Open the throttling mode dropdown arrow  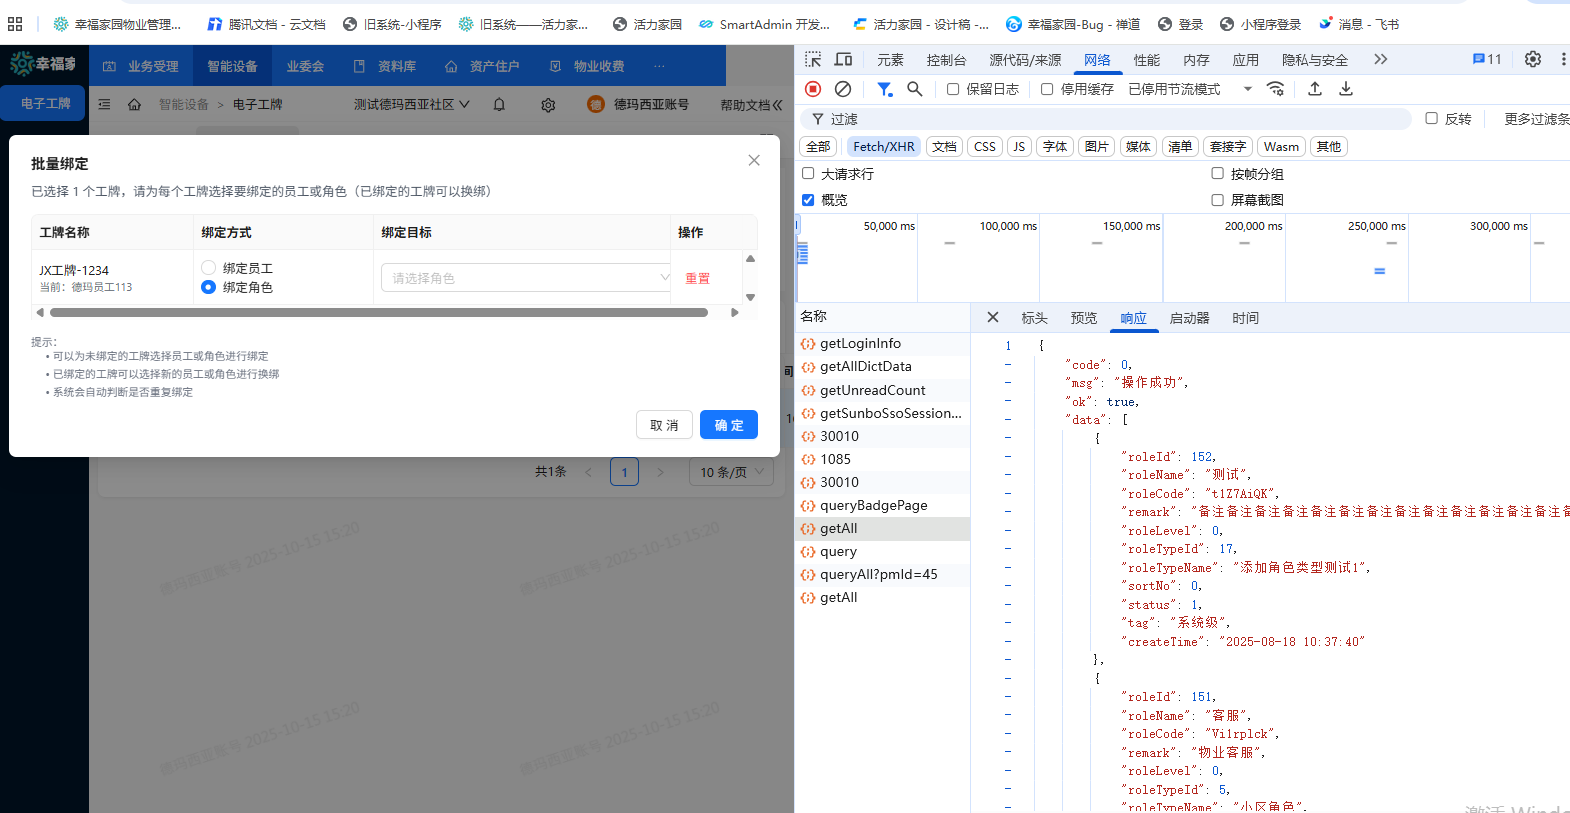coord(1247,89)
